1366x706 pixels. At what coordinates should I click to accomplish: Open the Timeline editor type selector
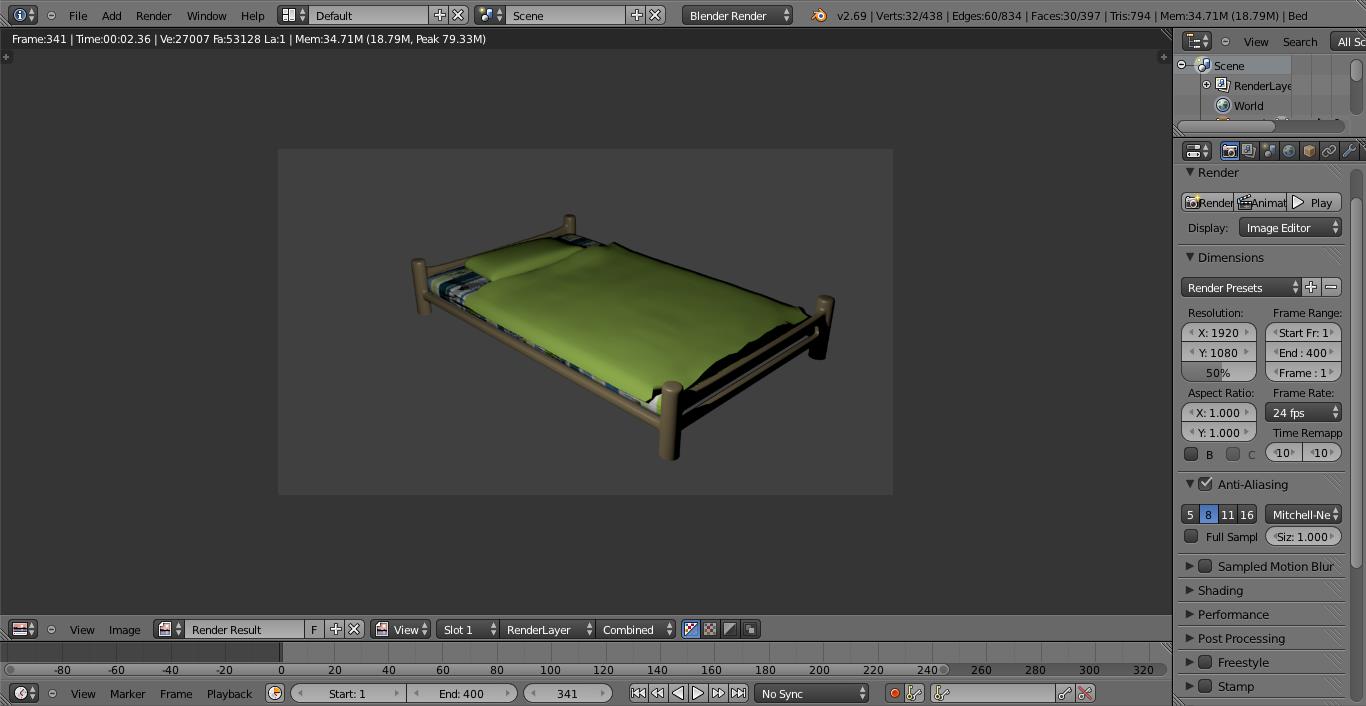(24, 693)
